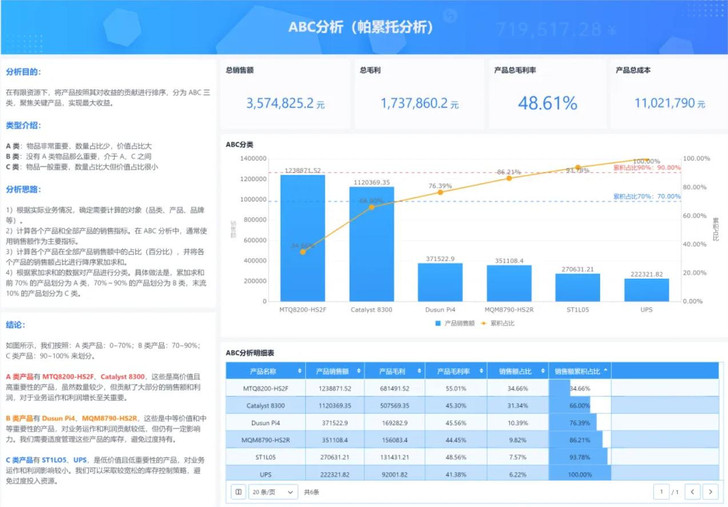Screen dimensions: 728x507
Task: Click the 累积占比70% reference line label
Action: coord(647,196)
